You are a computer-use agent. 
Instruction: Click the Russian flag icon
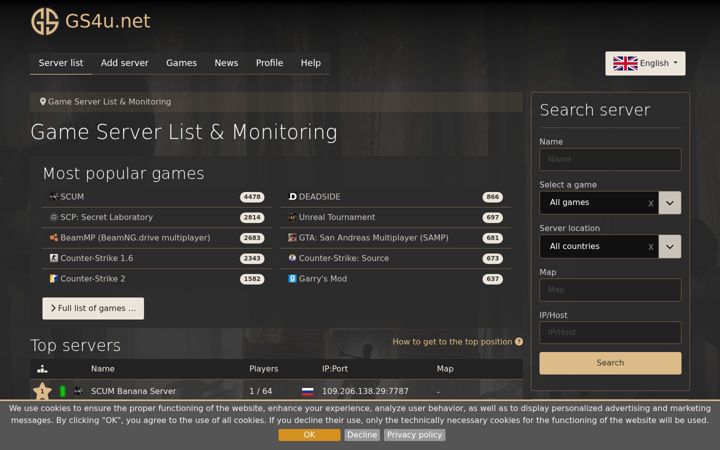tap(308, 392)
